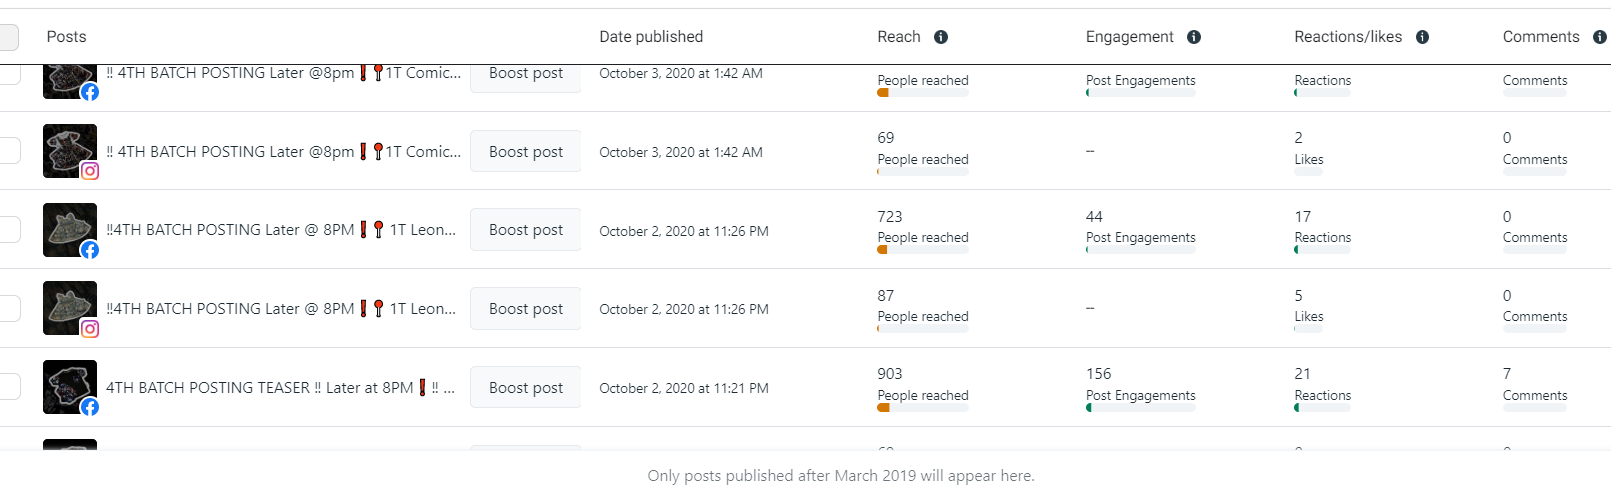
Task: Click Facebook badge on the TEASER post
Action: [x=90, y=407]
